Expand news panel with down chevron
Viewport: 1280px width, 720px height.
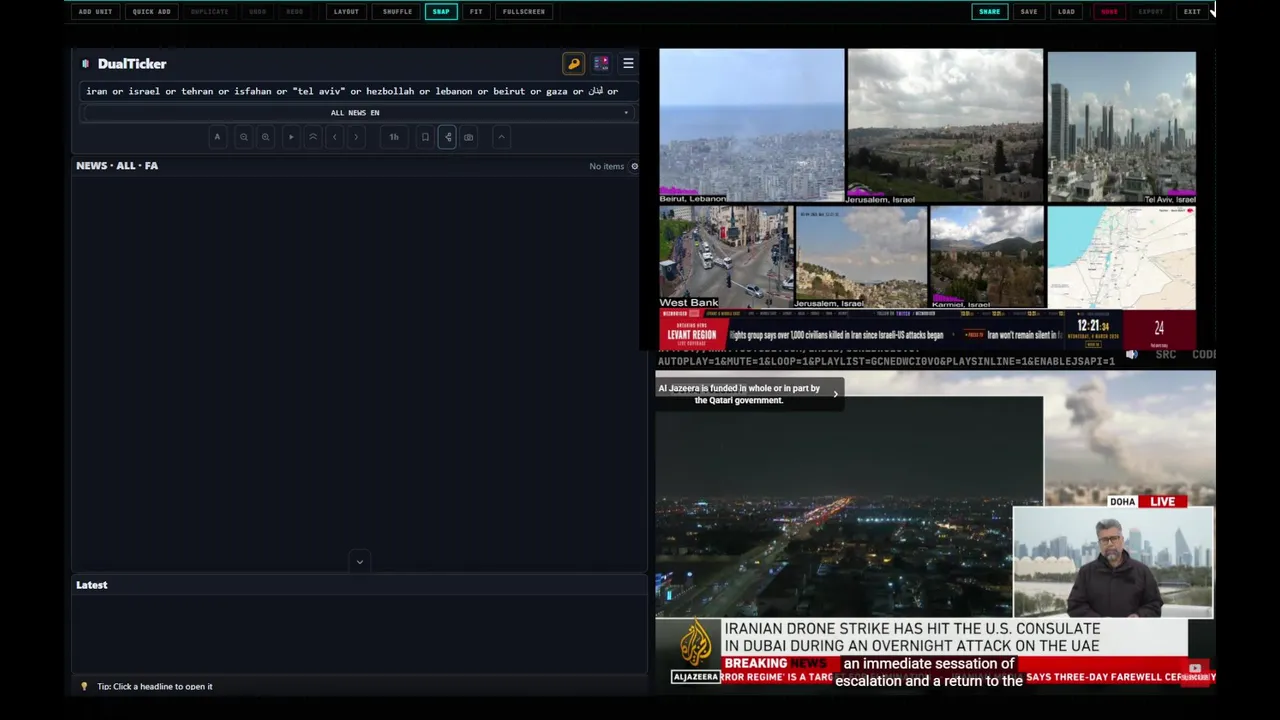[360, 562]
